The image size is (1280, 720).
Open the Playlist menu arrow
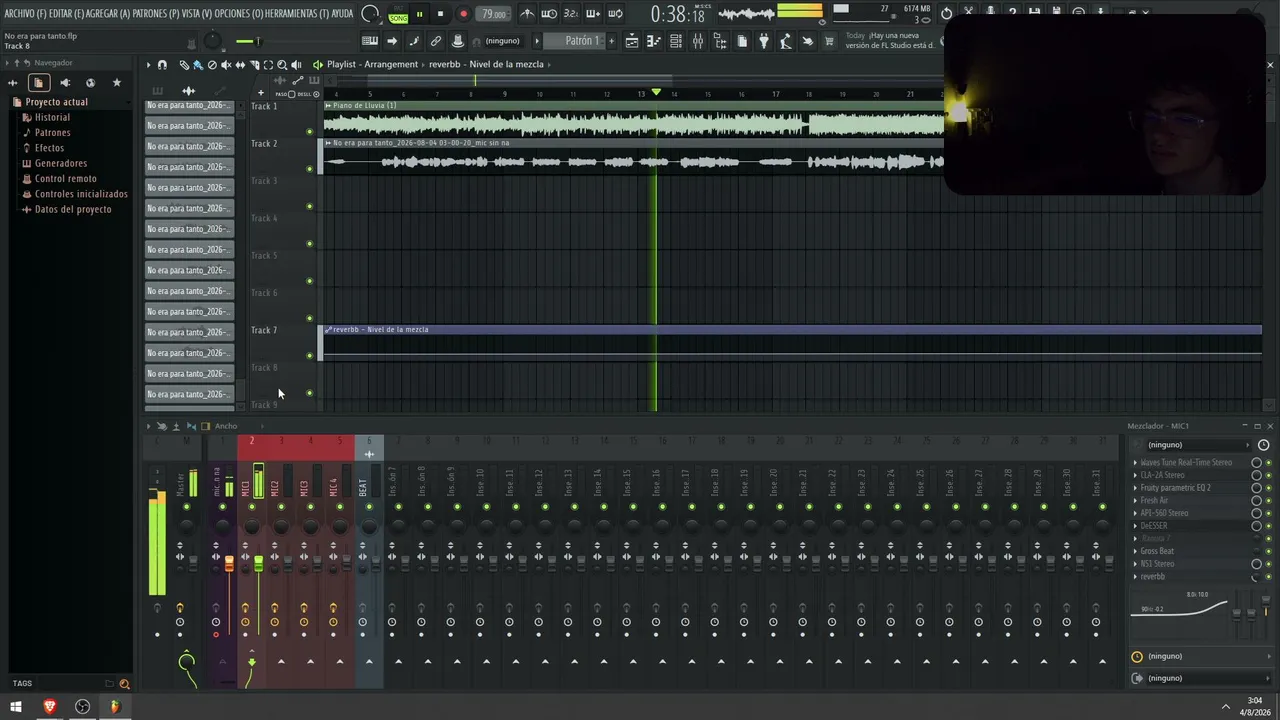click(148, 65)
